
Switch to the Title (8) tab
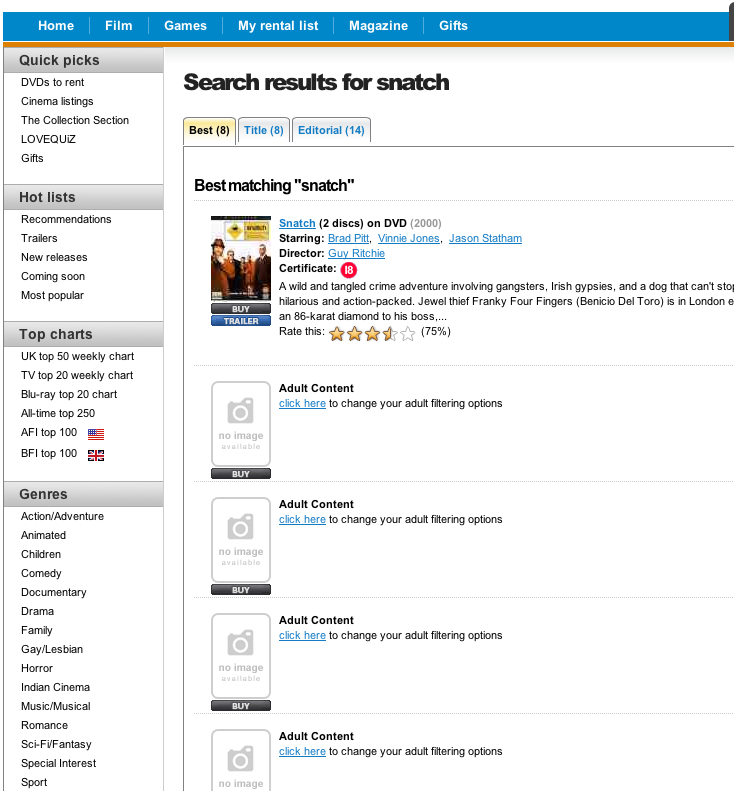coord(264,130)
